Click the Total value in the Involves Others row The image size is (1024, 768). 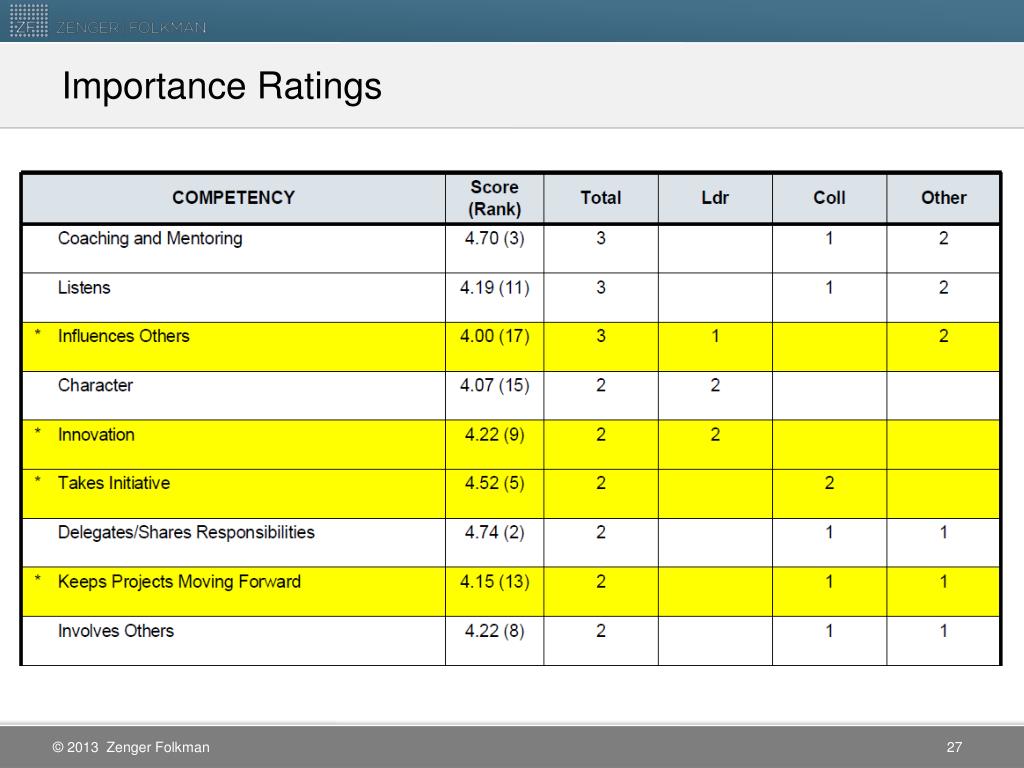click(x=601, y=631)
